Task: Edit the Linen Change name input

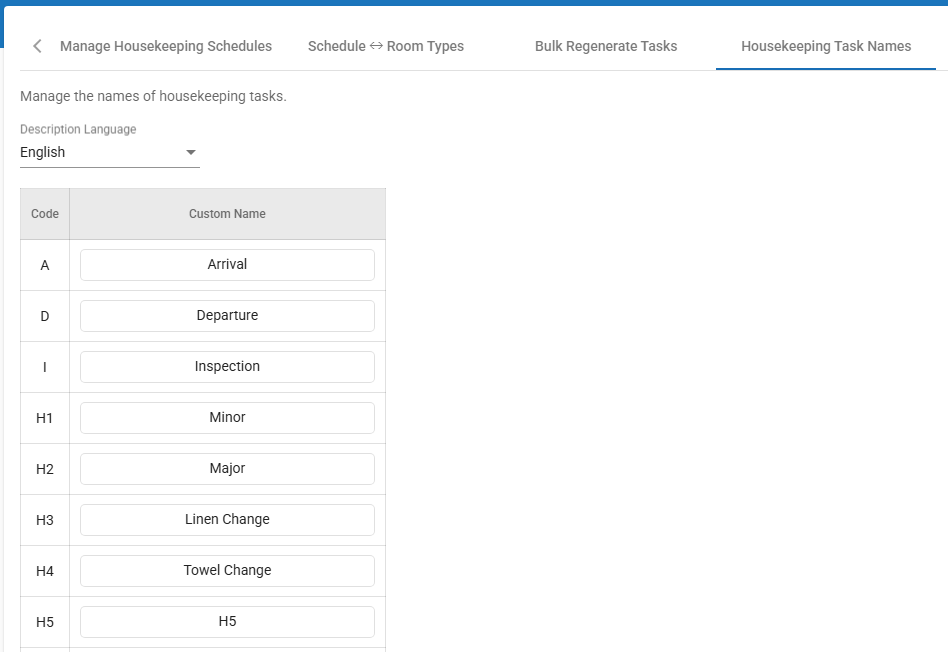Action: 227,520
